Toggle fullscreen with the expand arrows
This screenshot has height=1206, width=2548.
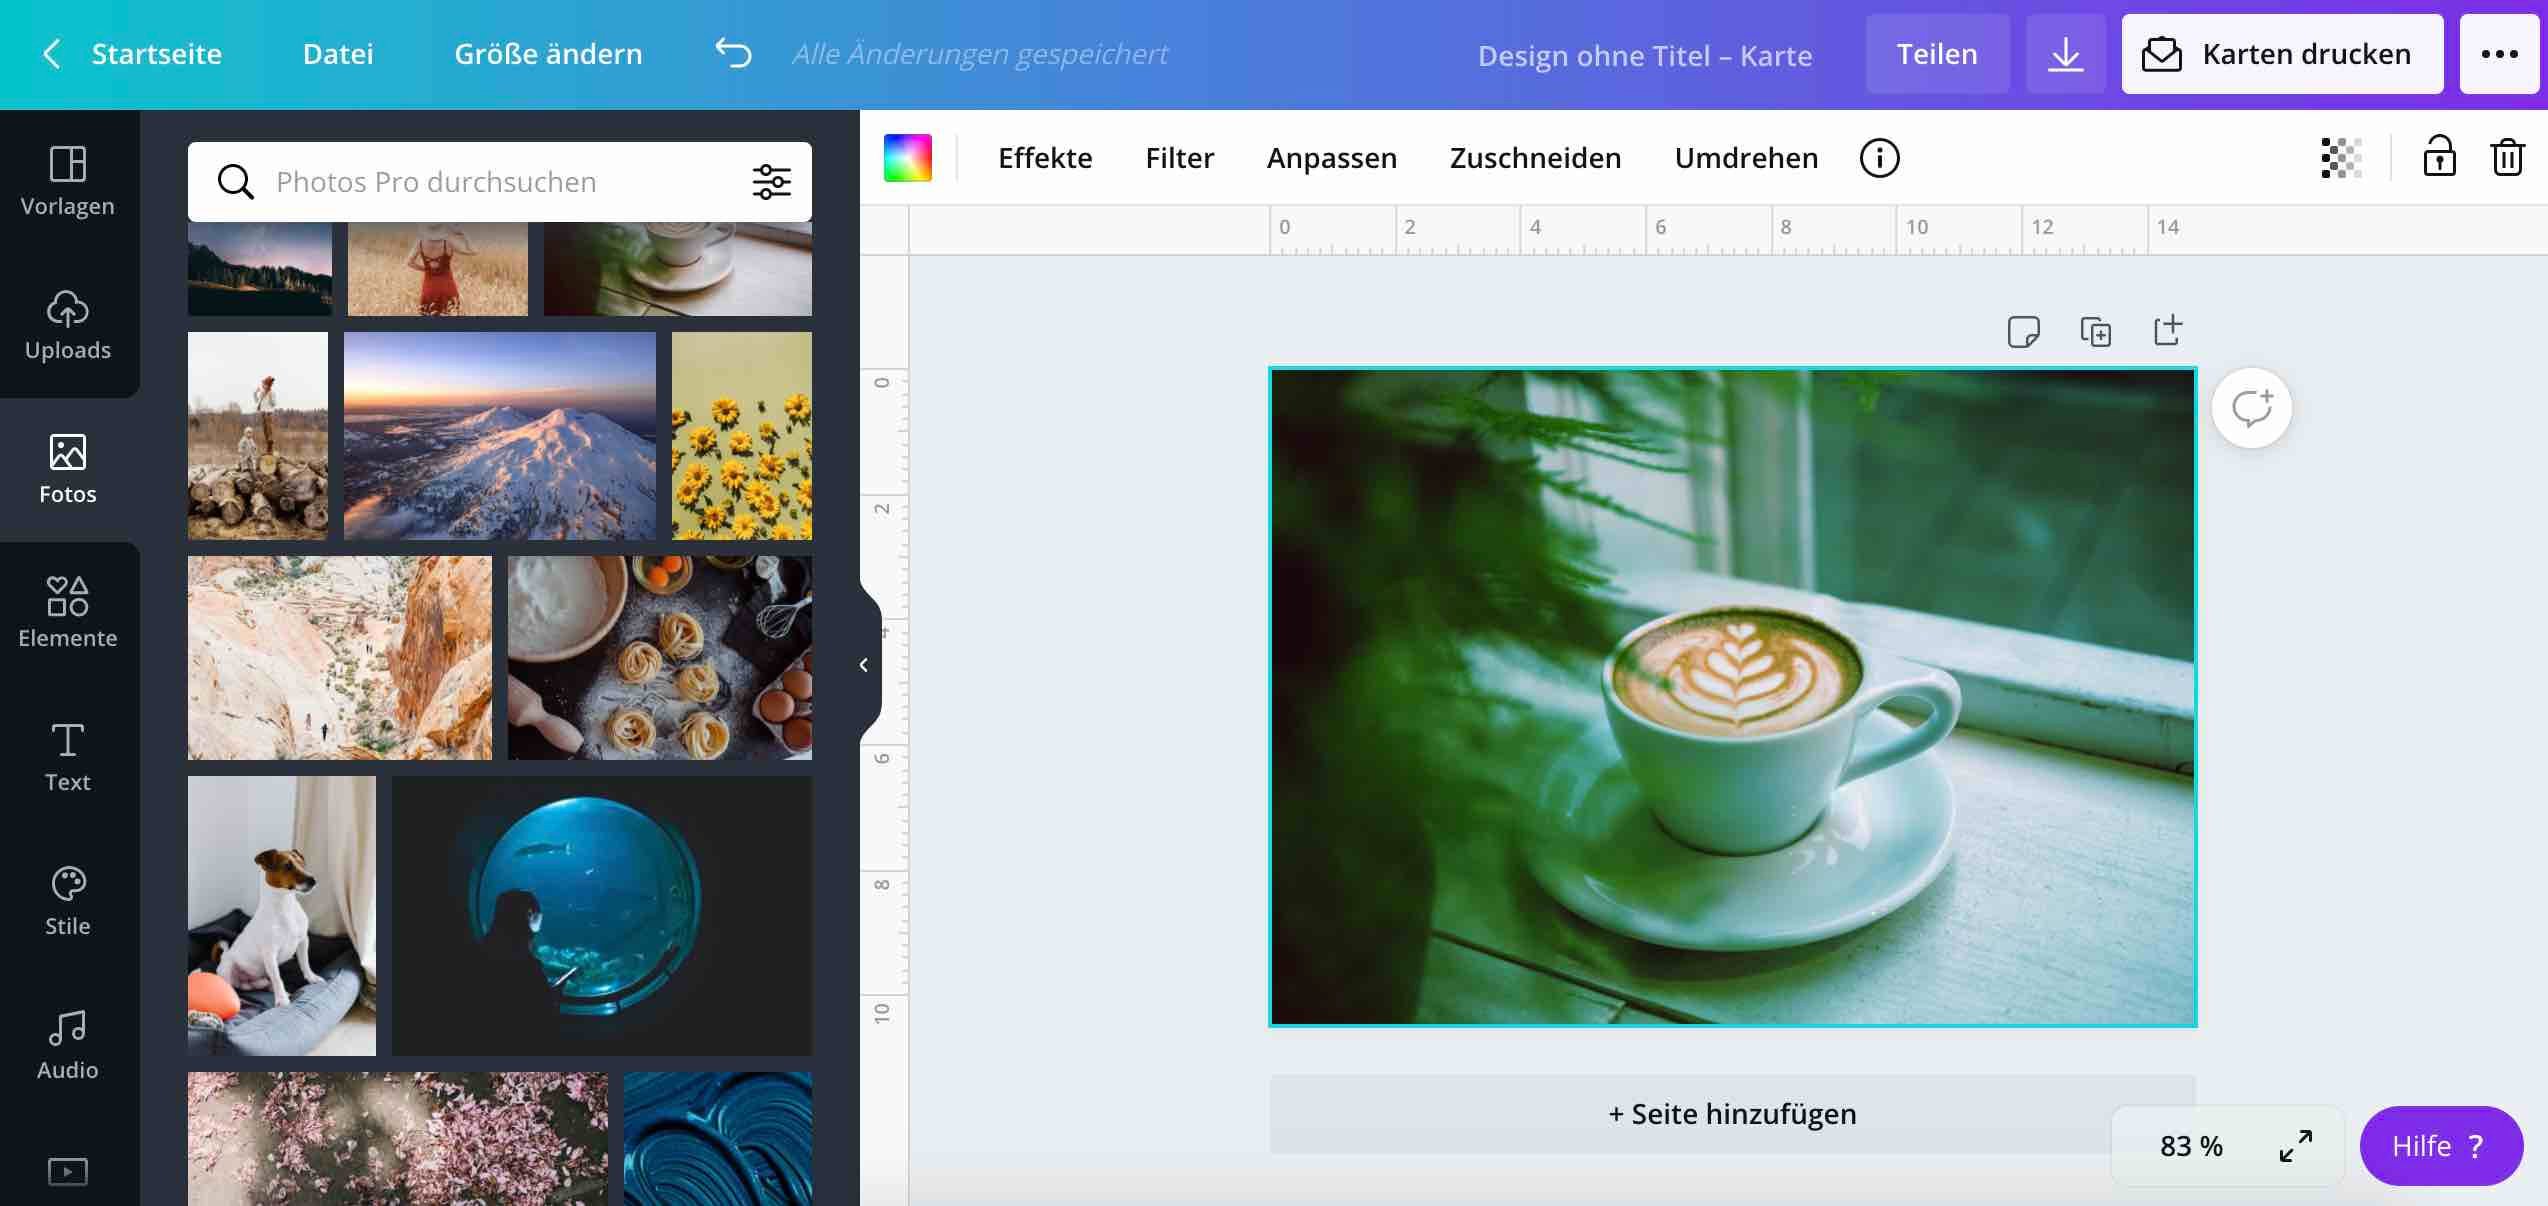click(x=2297, y=1146)
